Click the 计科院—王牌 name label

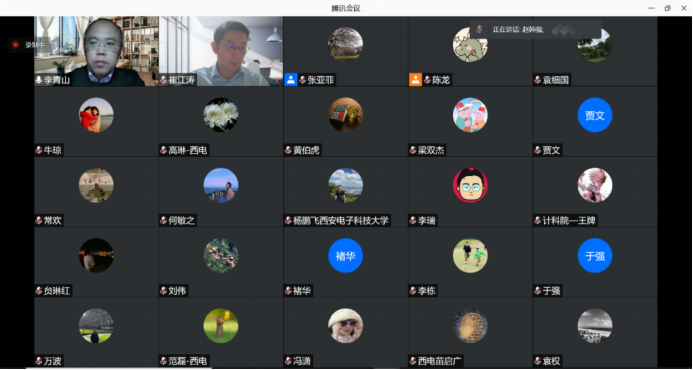569,220
